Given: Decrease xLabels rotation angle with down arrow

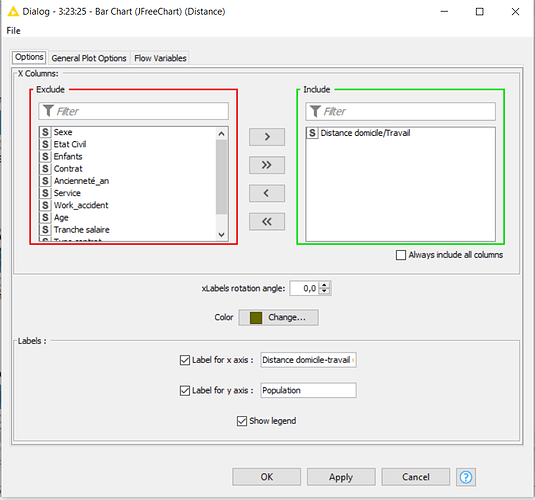Looking at the screenshot, I should [324, 291].
